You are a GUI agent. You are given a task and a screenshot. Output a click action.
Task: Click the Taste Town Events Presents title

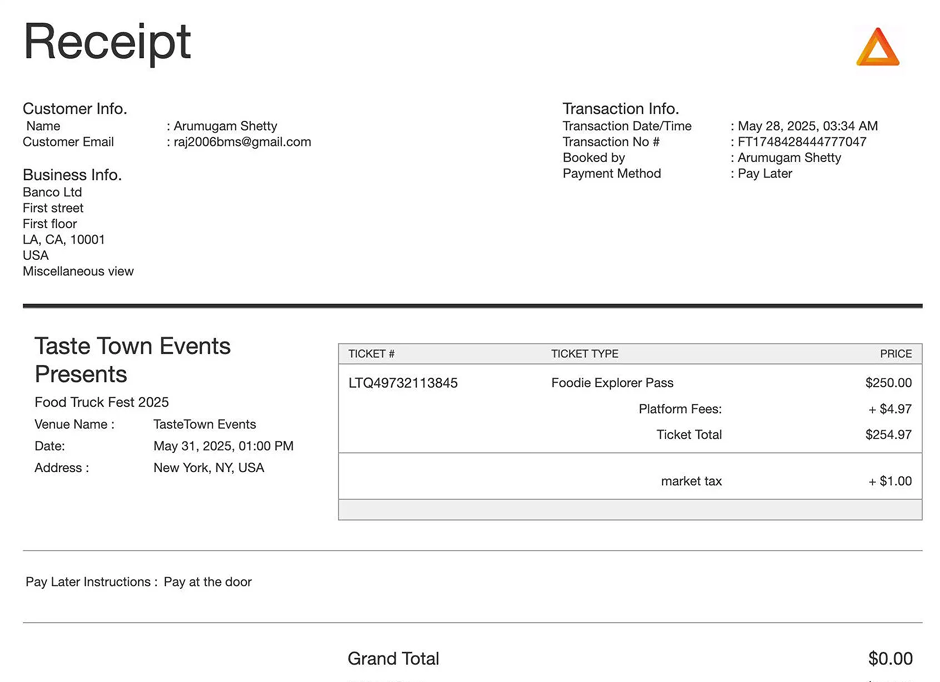[132, 360]
